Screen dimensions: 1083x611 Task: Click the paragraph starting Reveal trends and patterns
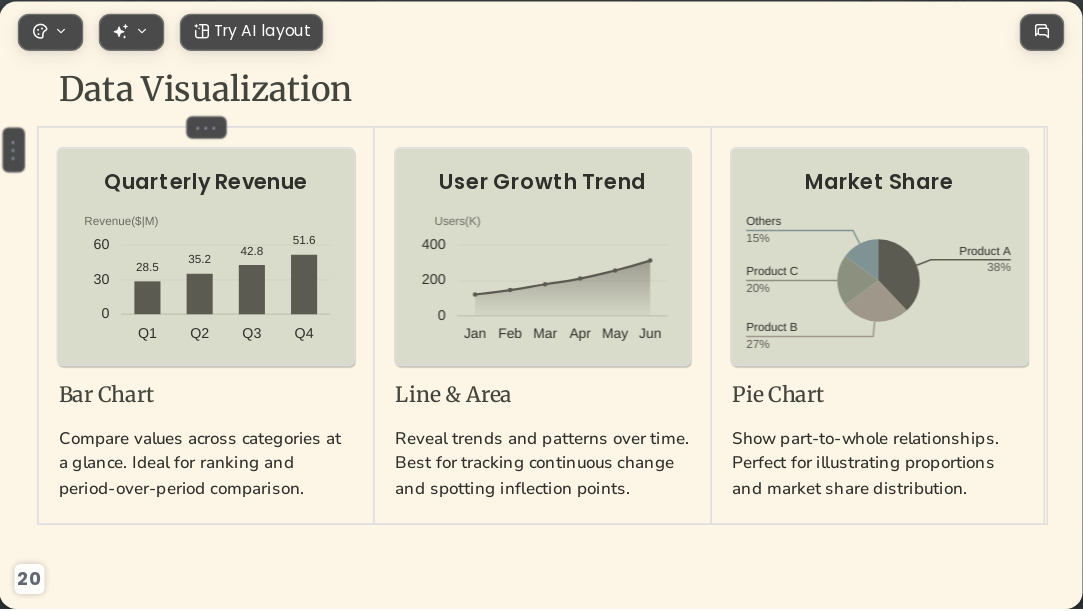click(542, 463)
